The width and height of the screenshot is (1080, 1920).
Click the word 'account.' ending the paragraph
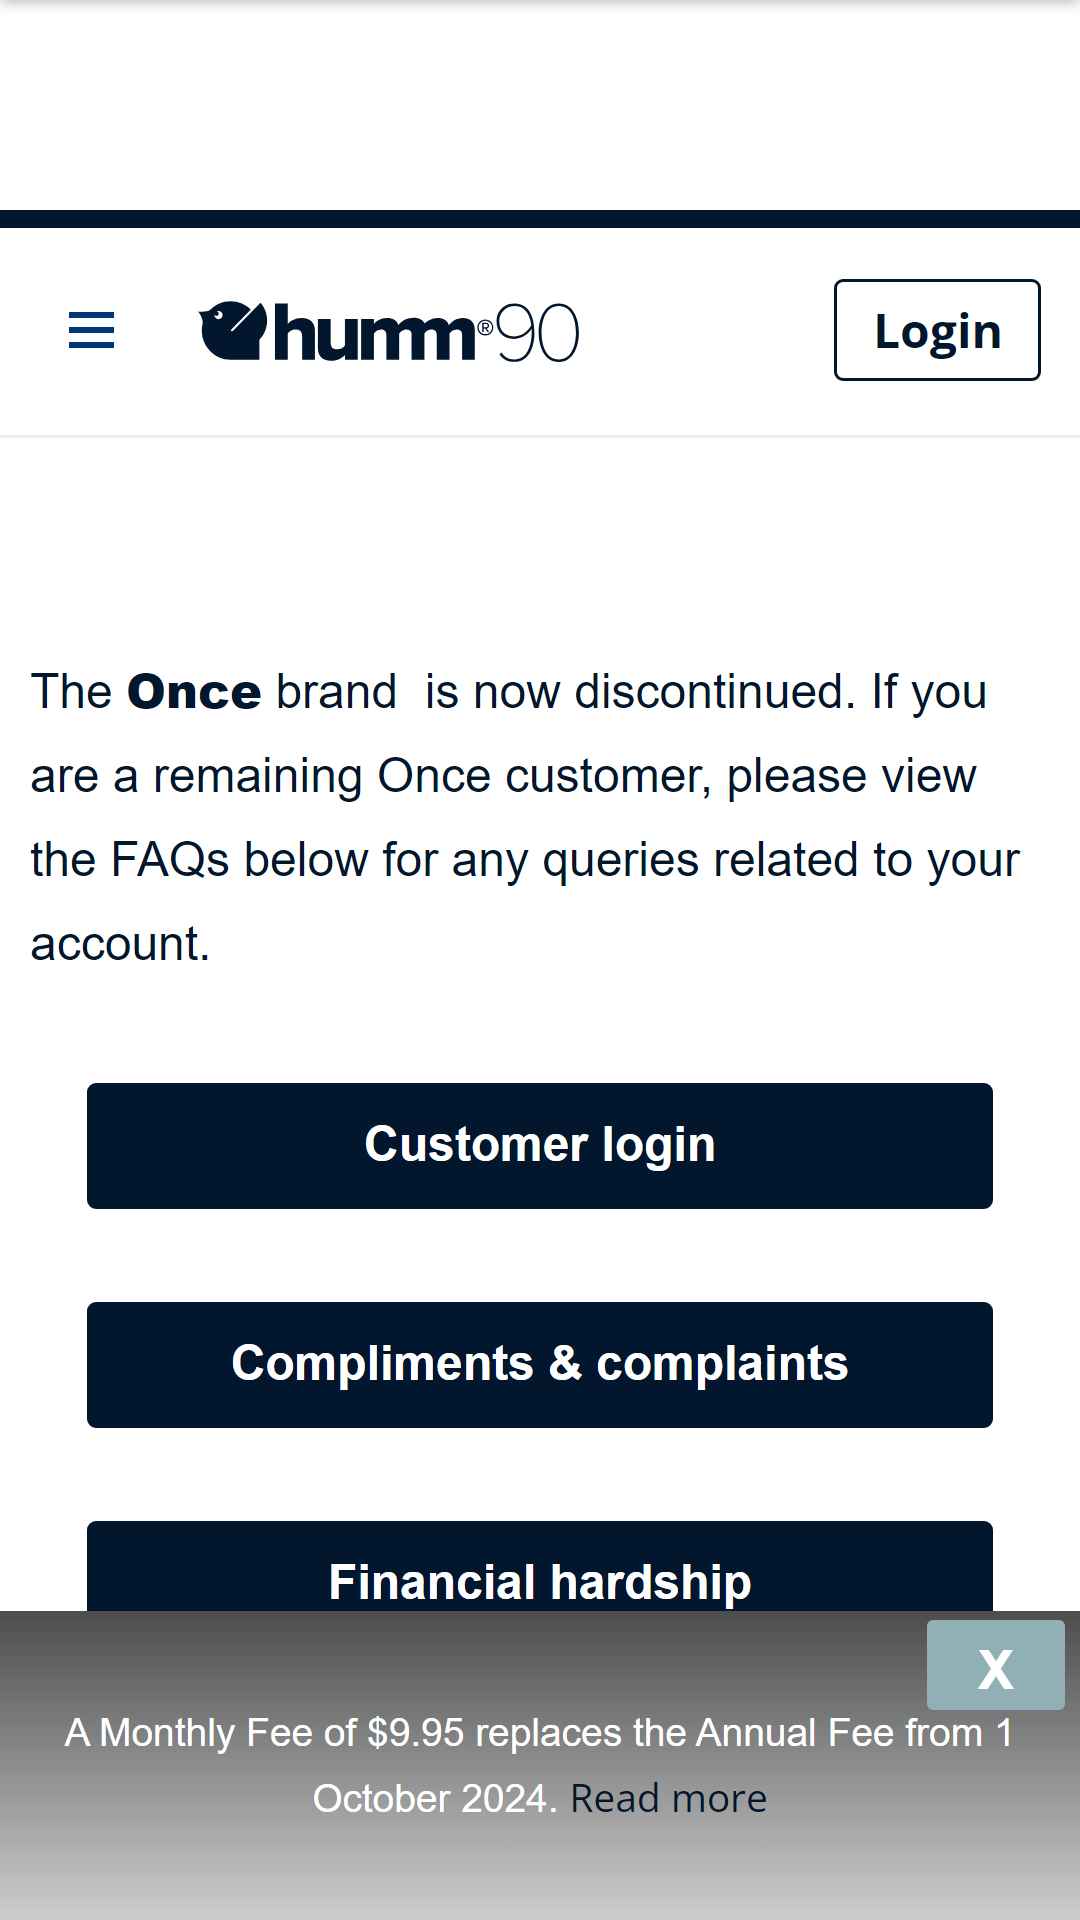[120, 945]
